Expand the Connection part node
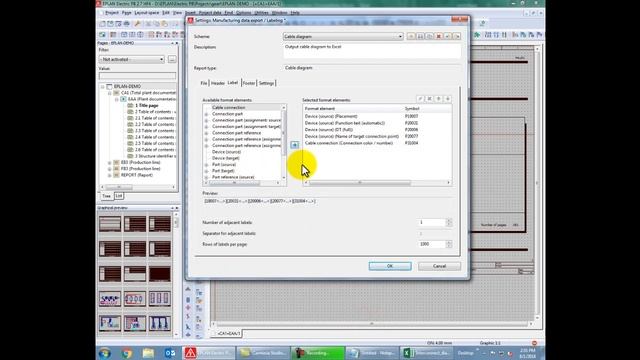Viewport: 640px width, 360px height. coord(206,114)
